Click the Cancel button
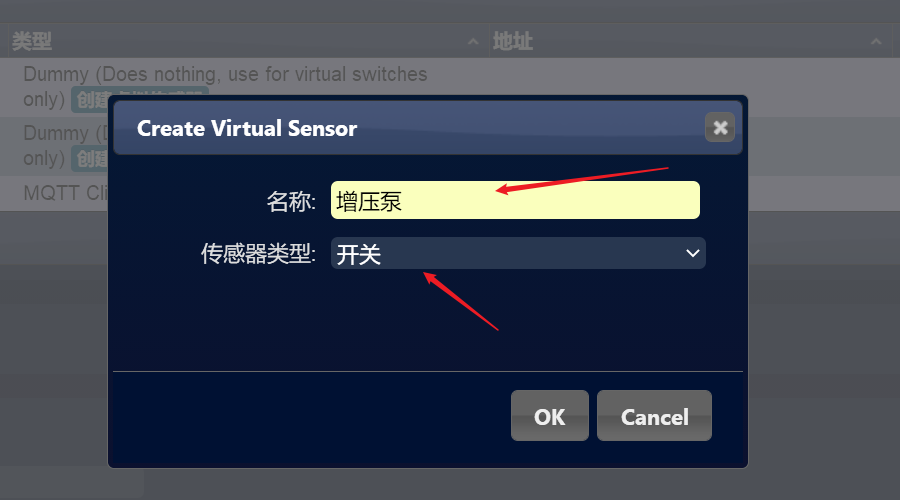The width and height of the screenshot is (900, 500). [x=654, y=416]
